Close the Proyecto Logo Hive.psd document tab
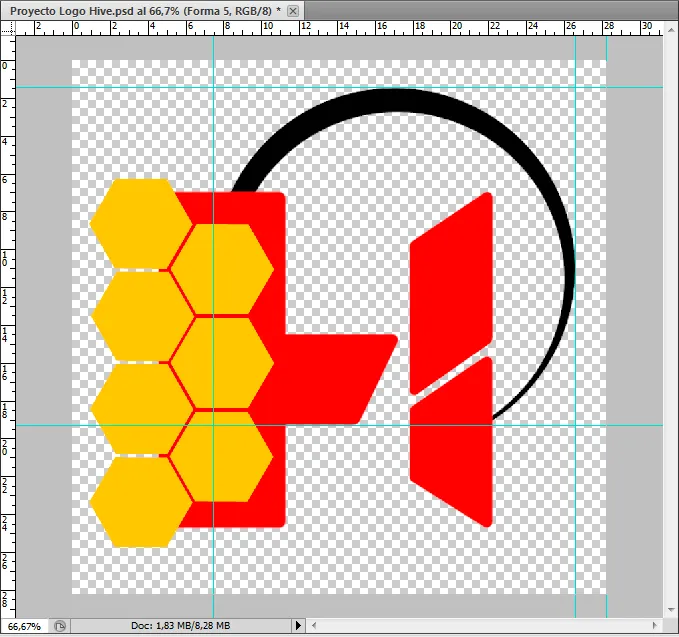Image resolution: width=679 pixels, height=637 pixels. [x=293, y=11]
